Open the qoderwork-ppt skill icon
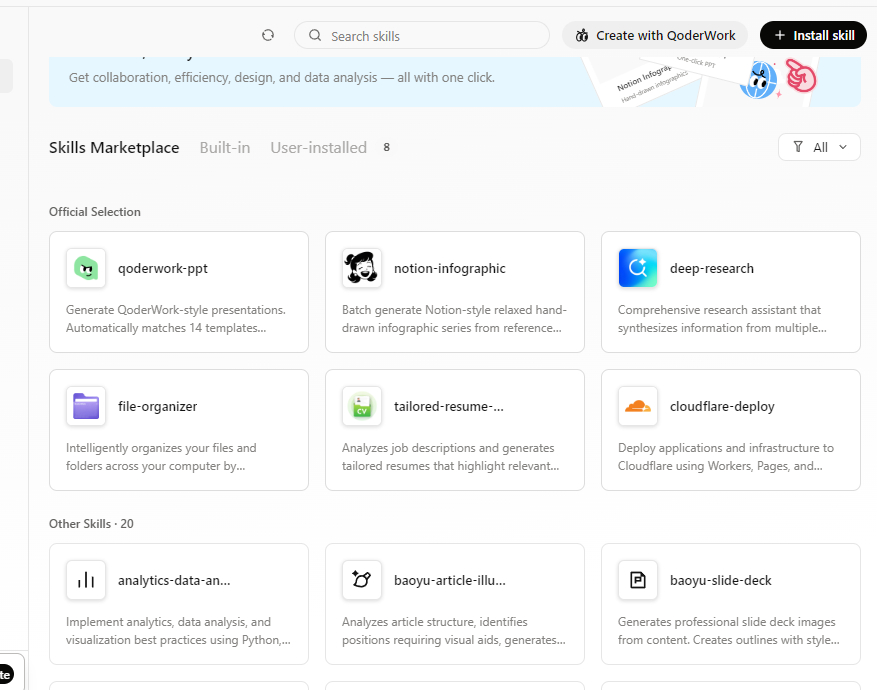Image resolution: width=877 pixels, height=690 pixels. tap(86, 268)
